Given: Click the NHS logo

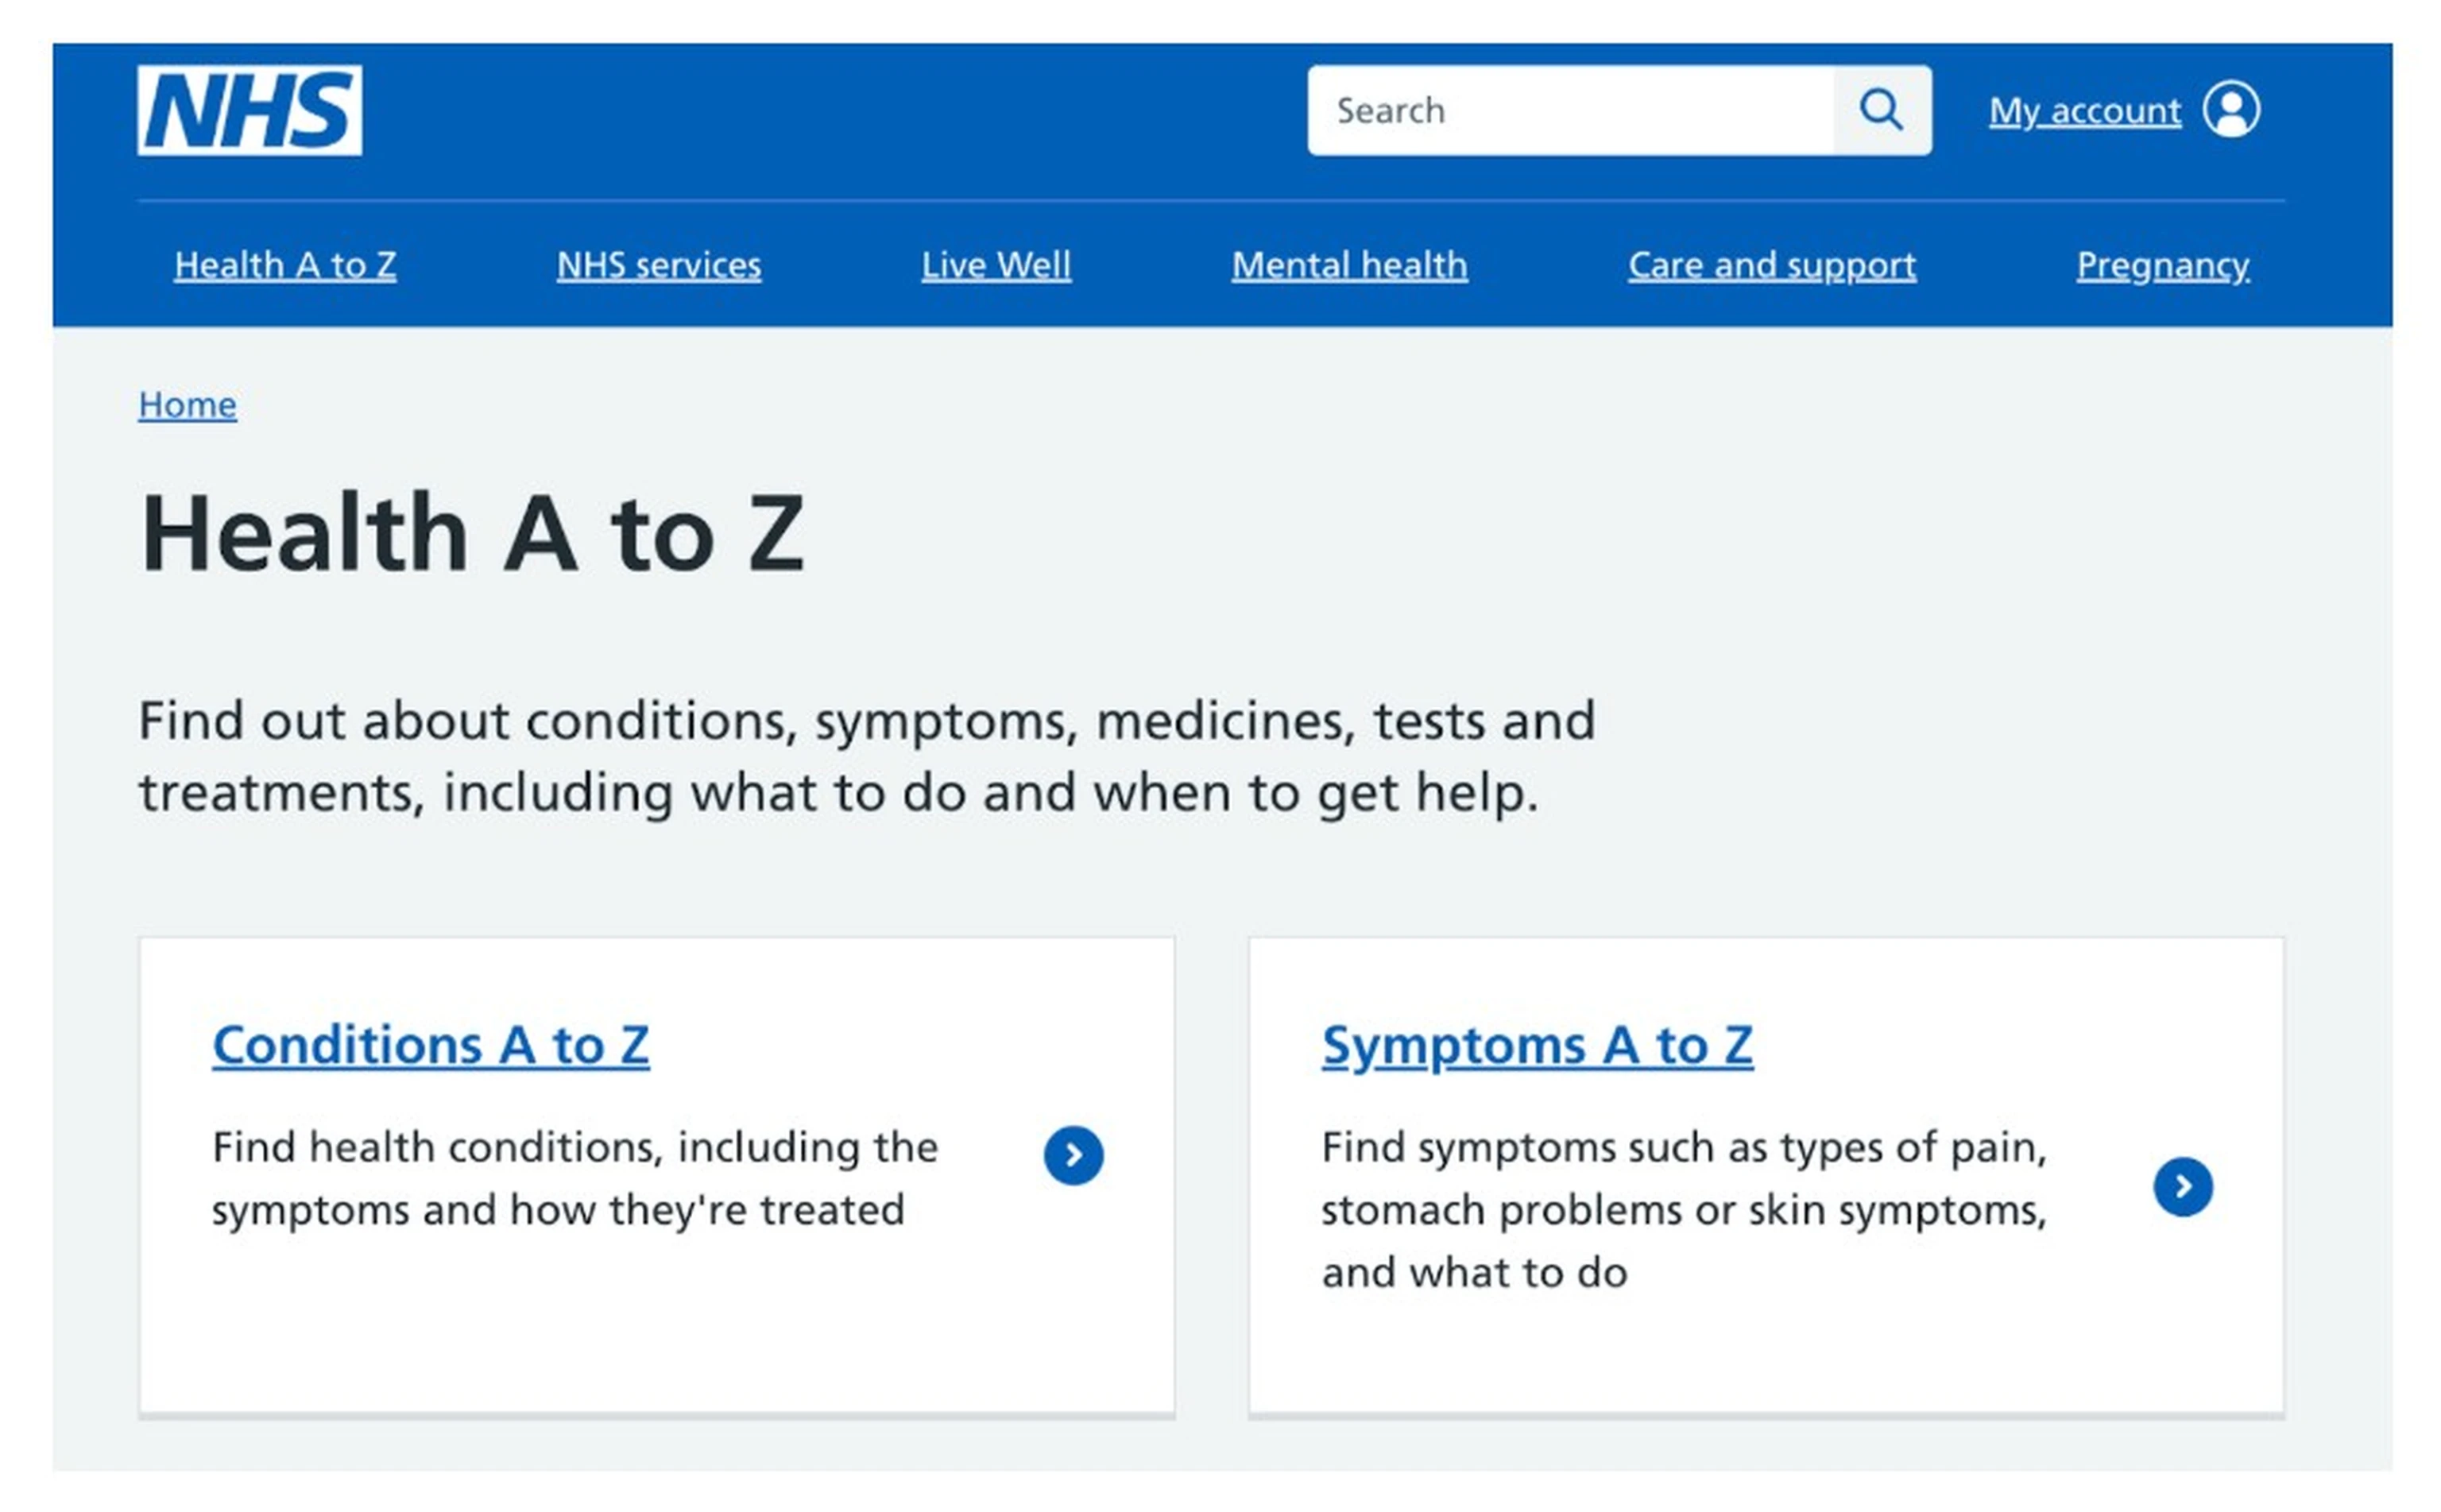Looking at the screenshot, I should [249, 110].
